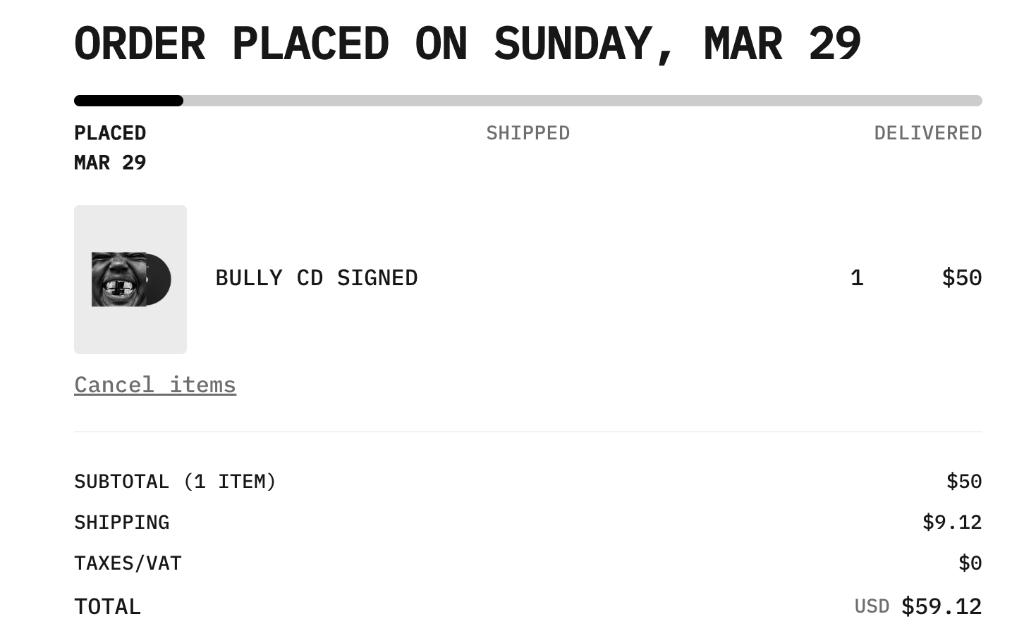Click the TOTAL row label

107,606
